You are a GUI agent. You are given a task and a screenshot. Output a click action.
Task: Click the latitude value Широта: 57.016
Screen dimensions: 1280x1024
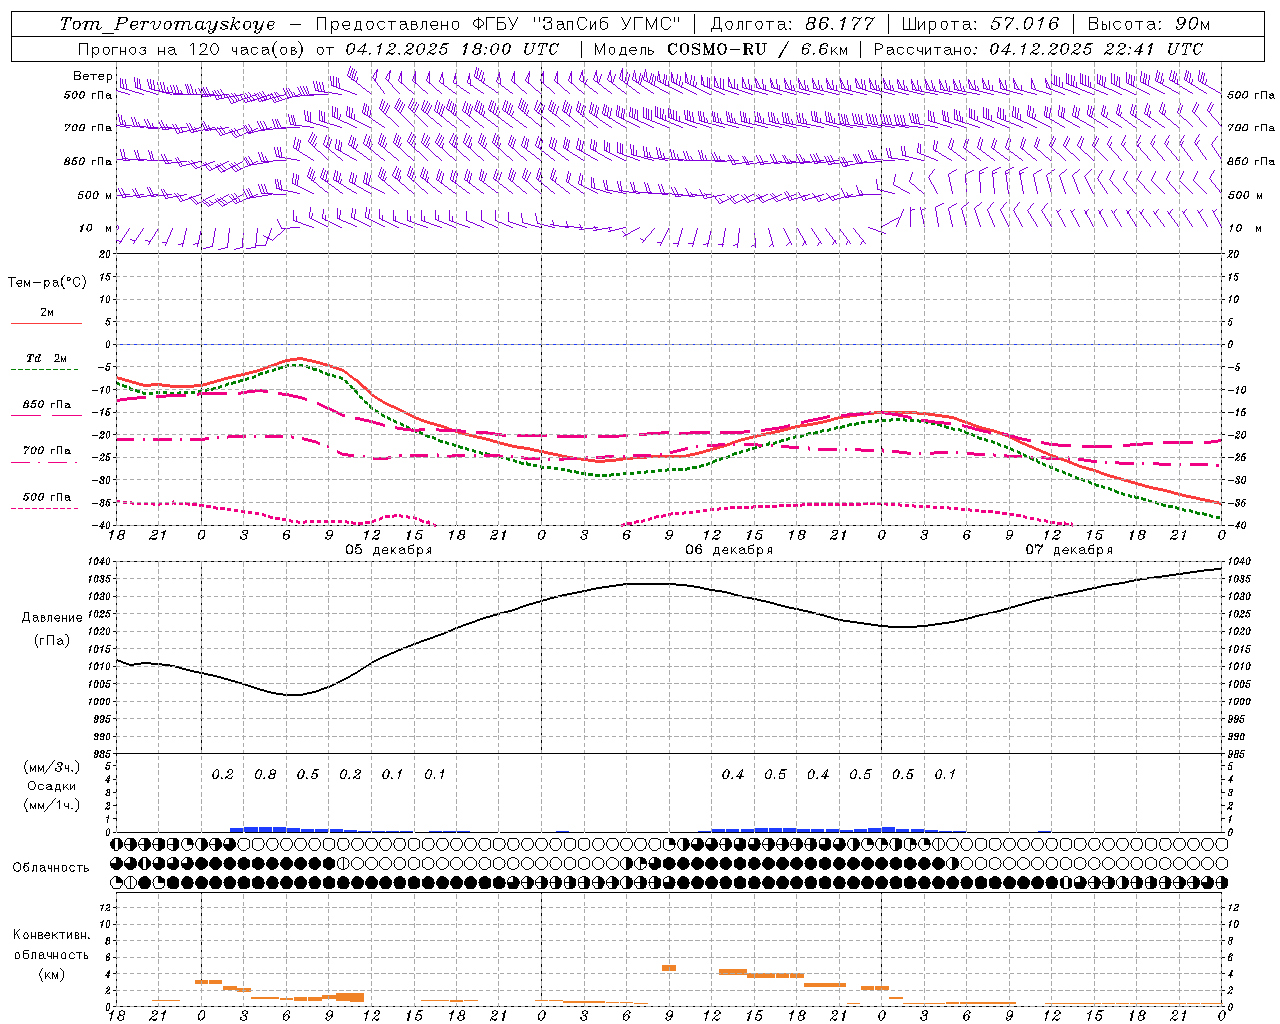(980, 24)
